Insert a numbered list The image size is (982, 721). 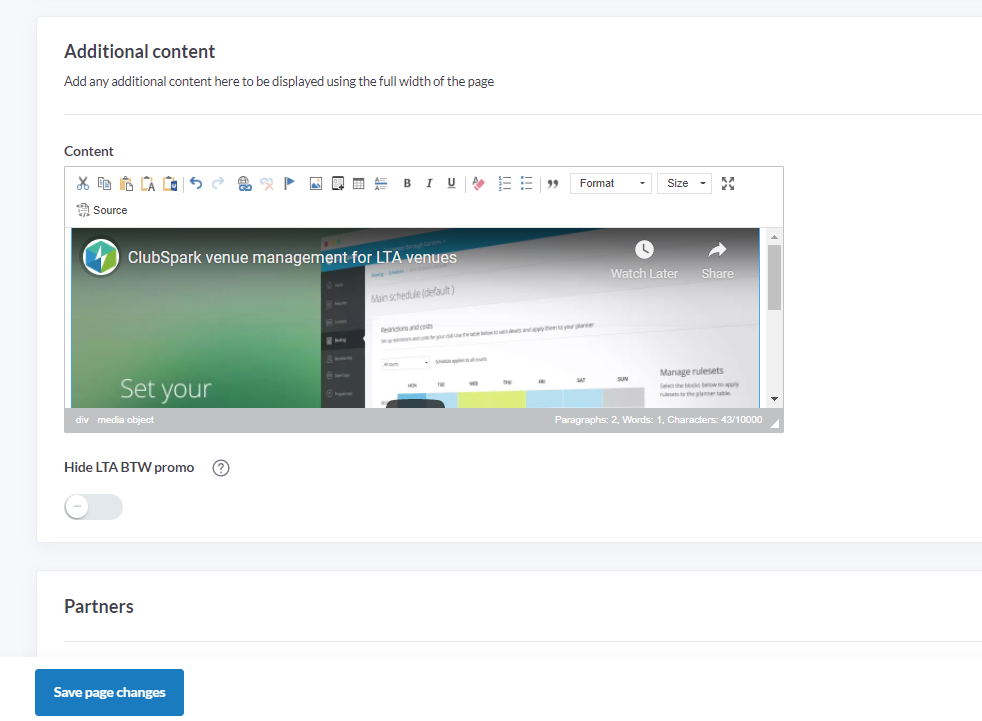pos(505,183)
